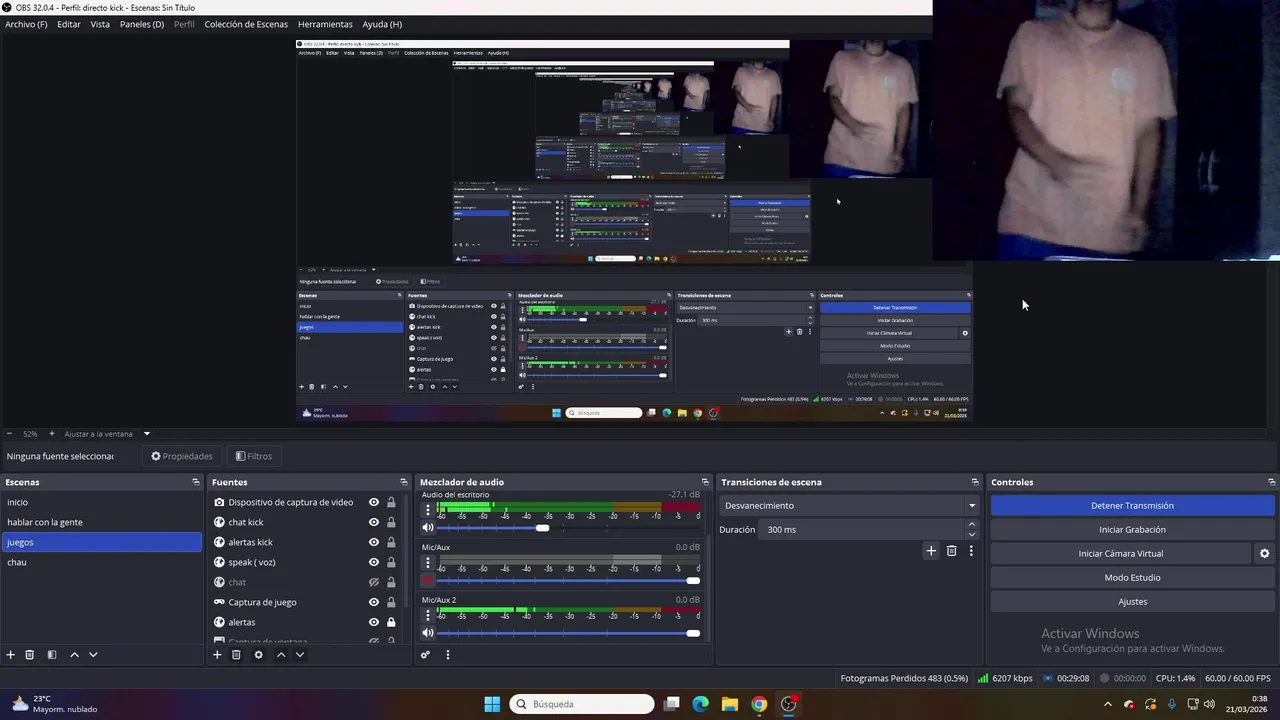1280x720 pixels.
Task: Hide the speak ( voz) source
Action: (374, 562)
